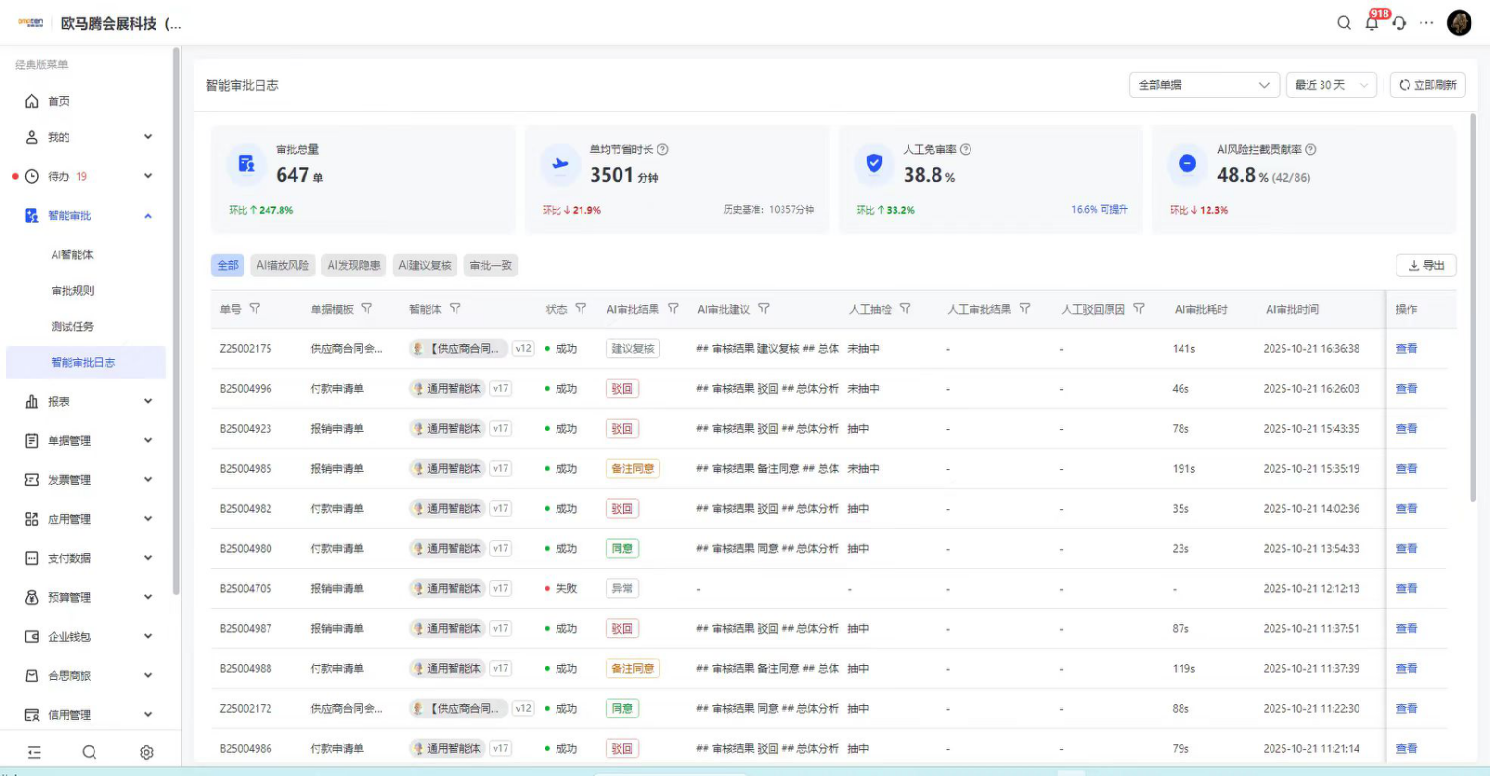Open the 全部单据 dropdown
The height and width of the screenshot is (776, 1491).
click(x=1204, y=85)
